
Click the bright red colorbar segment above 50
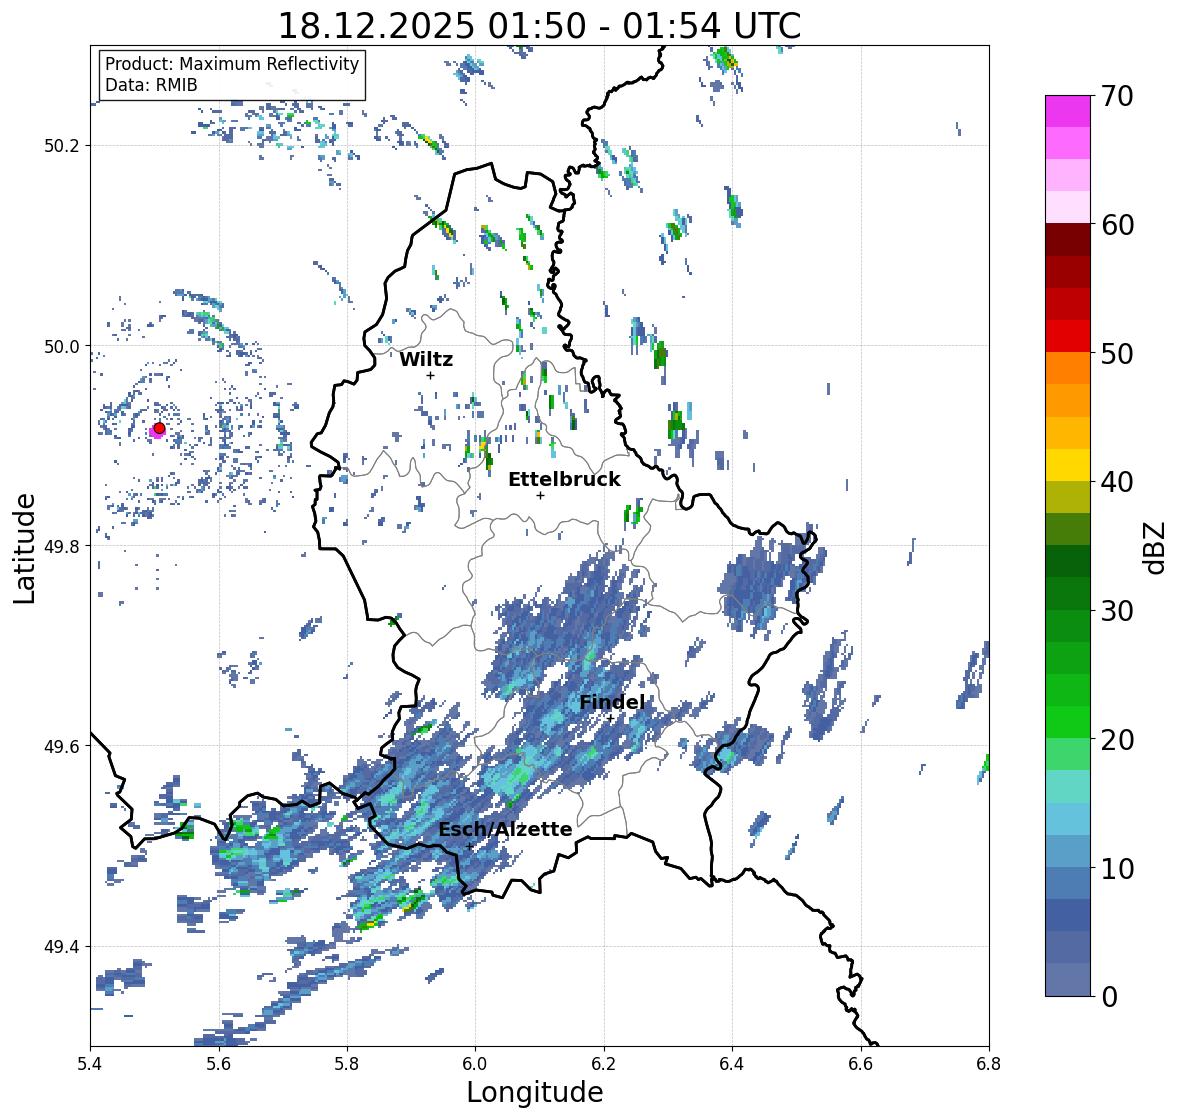tap(1068, 336)
